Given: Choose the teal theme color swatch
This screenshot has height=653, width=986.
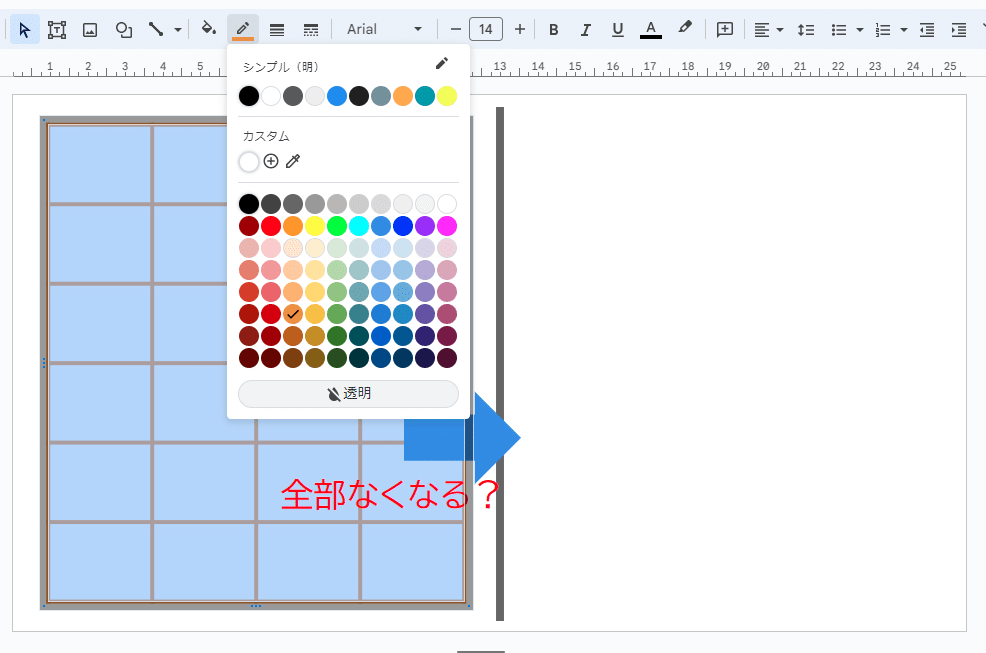Looking at the screenshot, I should tap(425, 96).
